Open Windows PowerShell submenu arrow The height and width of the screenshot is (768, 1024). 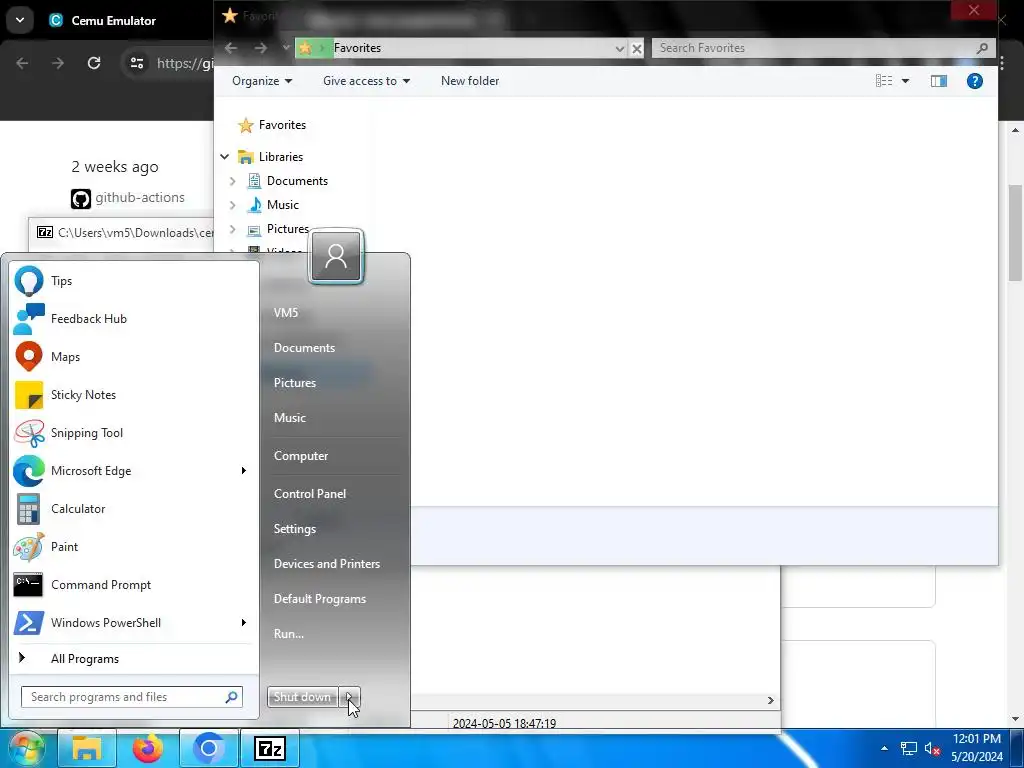coord(244,622)
